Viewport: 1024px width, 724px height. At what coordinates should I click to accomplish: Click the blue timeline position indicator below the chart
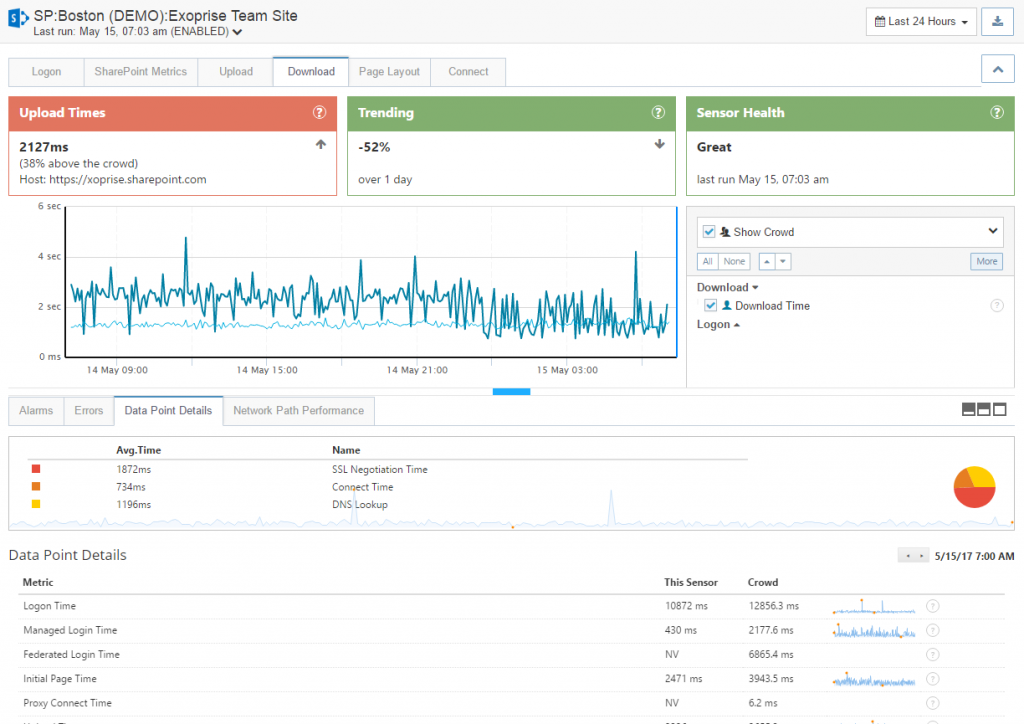(x=512, y=392)
